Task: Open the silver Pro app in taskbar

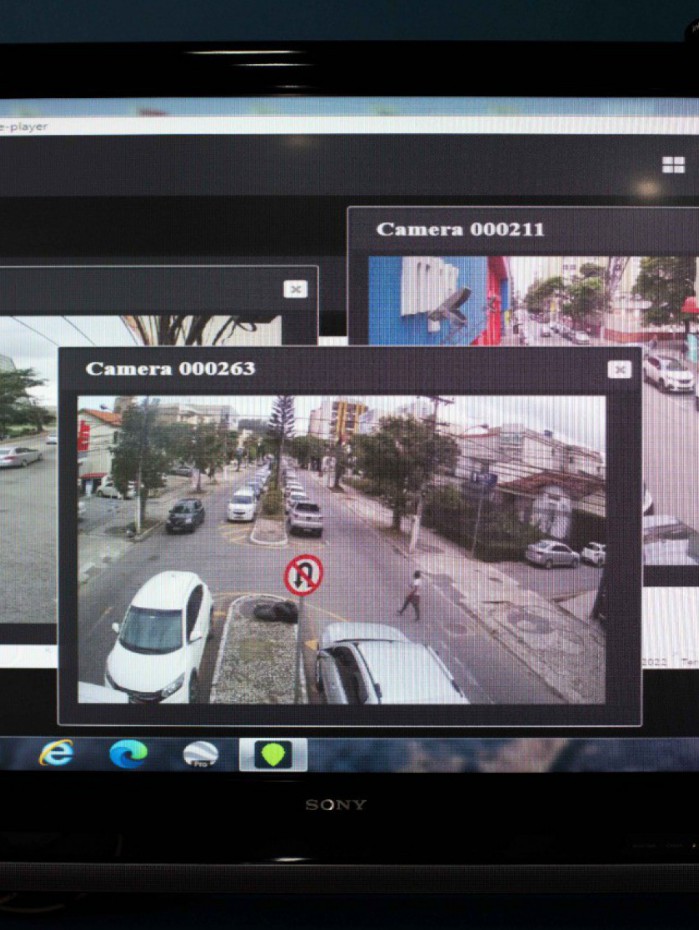Action: point(200,754)
